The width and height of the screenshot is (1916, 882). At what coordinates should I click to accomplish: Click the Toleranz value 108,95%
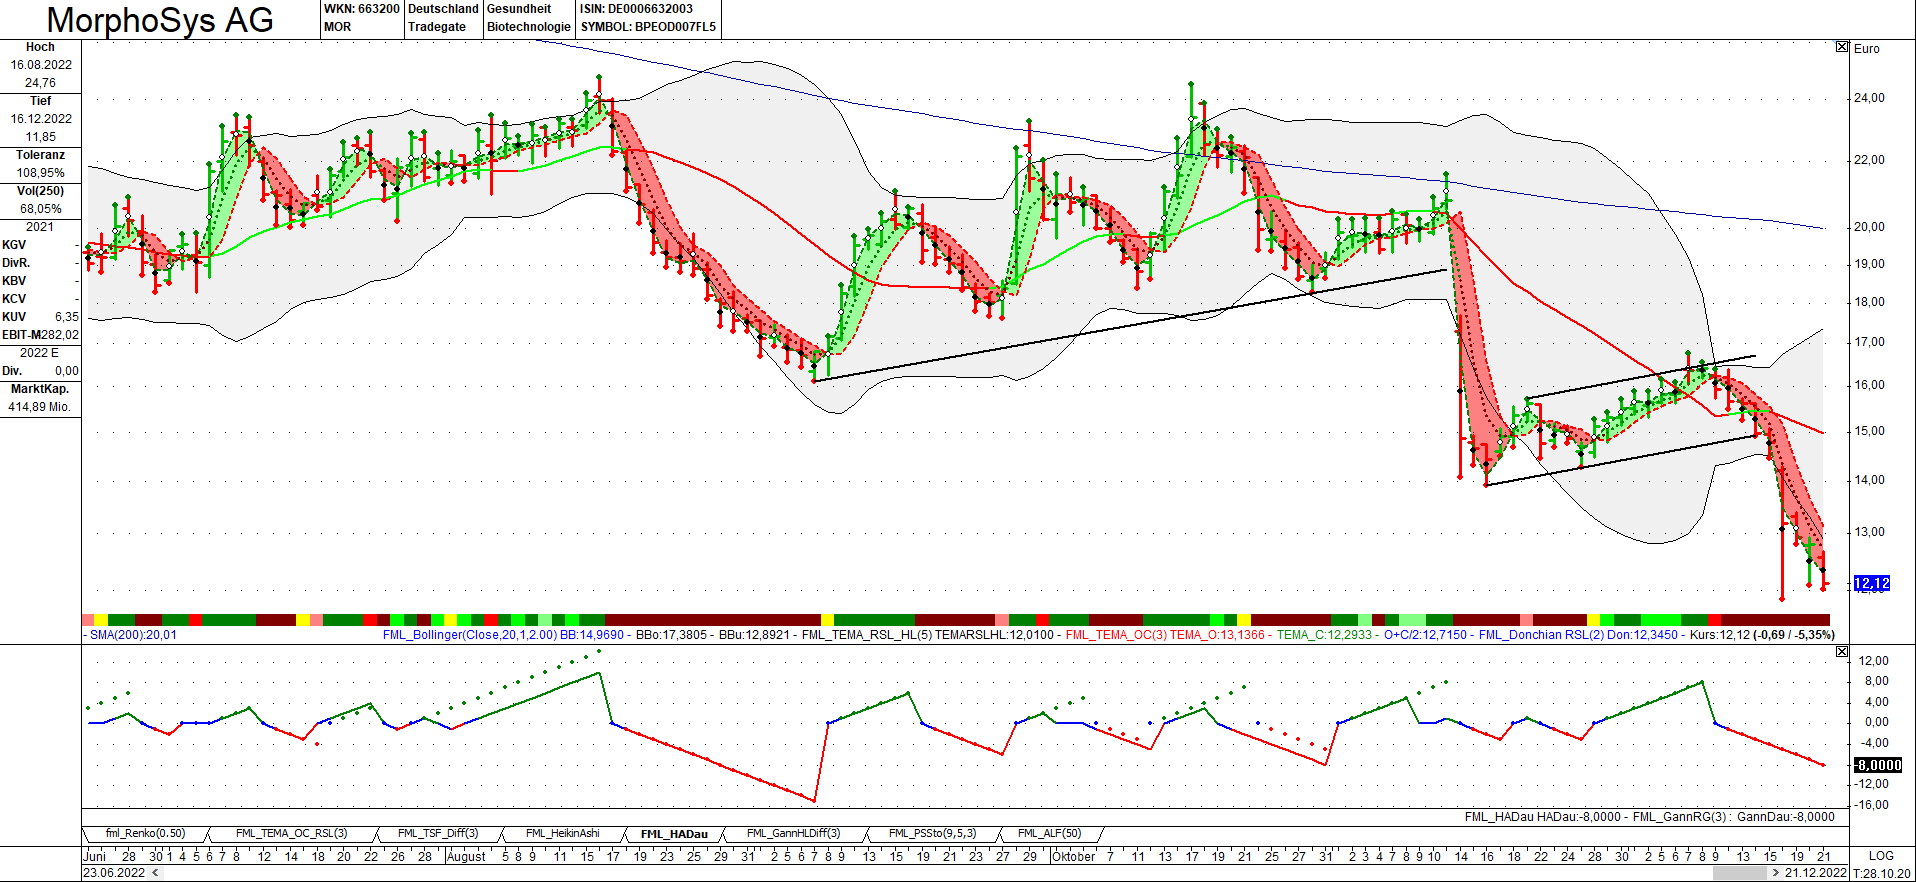(x=40, y=173)
